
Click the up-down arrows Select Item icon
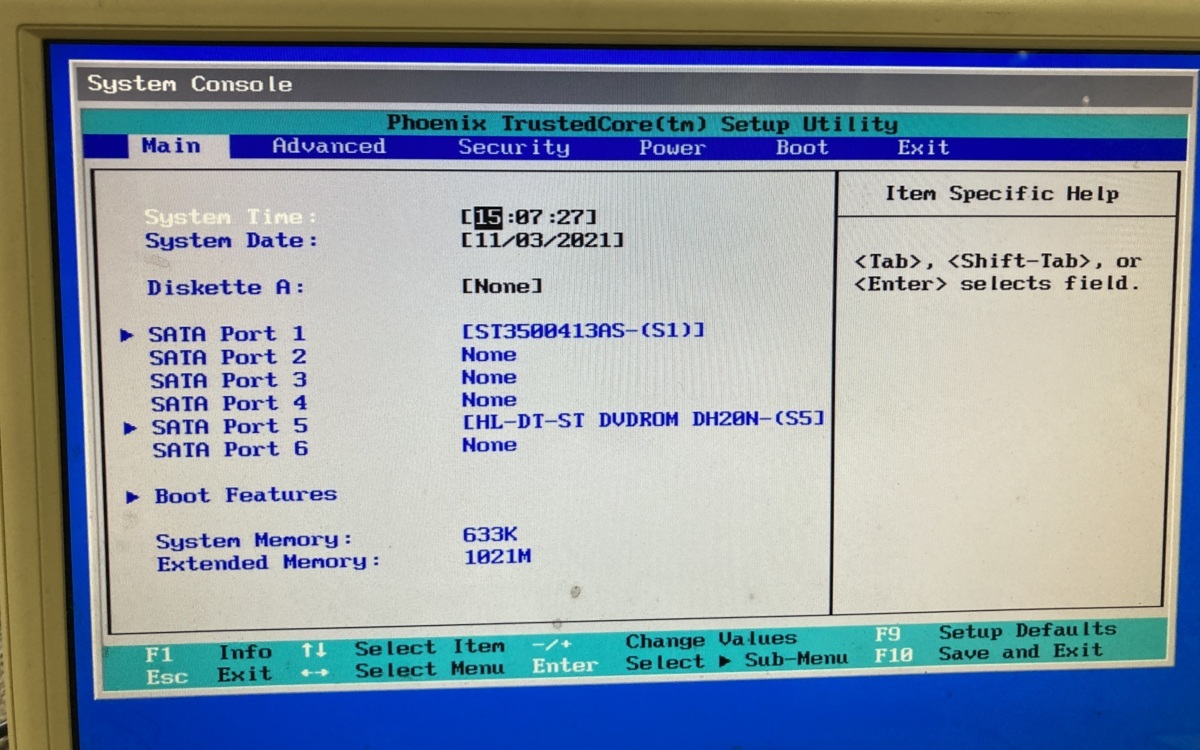pos(314,650)
